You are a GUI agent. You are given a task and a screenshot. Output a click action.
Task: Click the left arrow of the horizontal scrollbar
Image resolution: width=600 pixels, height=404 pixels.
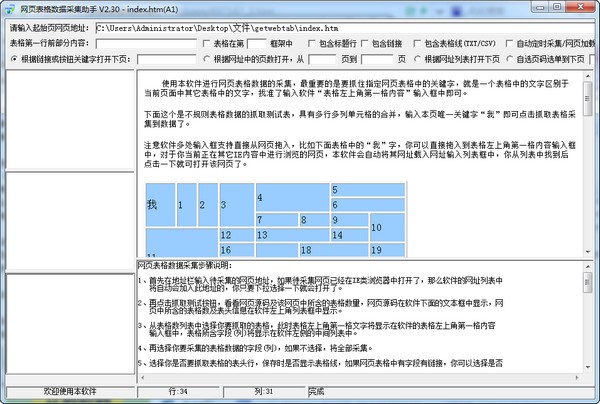(143, 378)
